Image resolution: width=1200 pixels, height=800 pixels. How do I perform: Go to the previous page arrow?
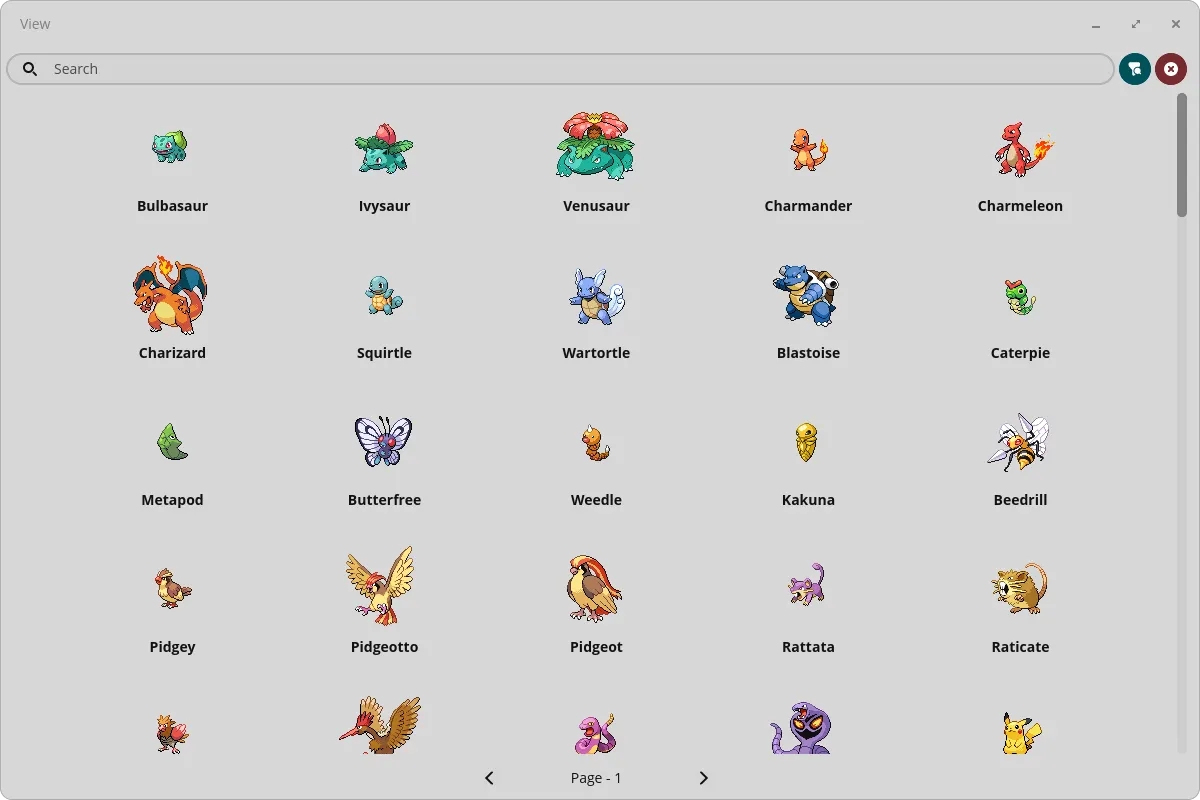click(489, 778)
